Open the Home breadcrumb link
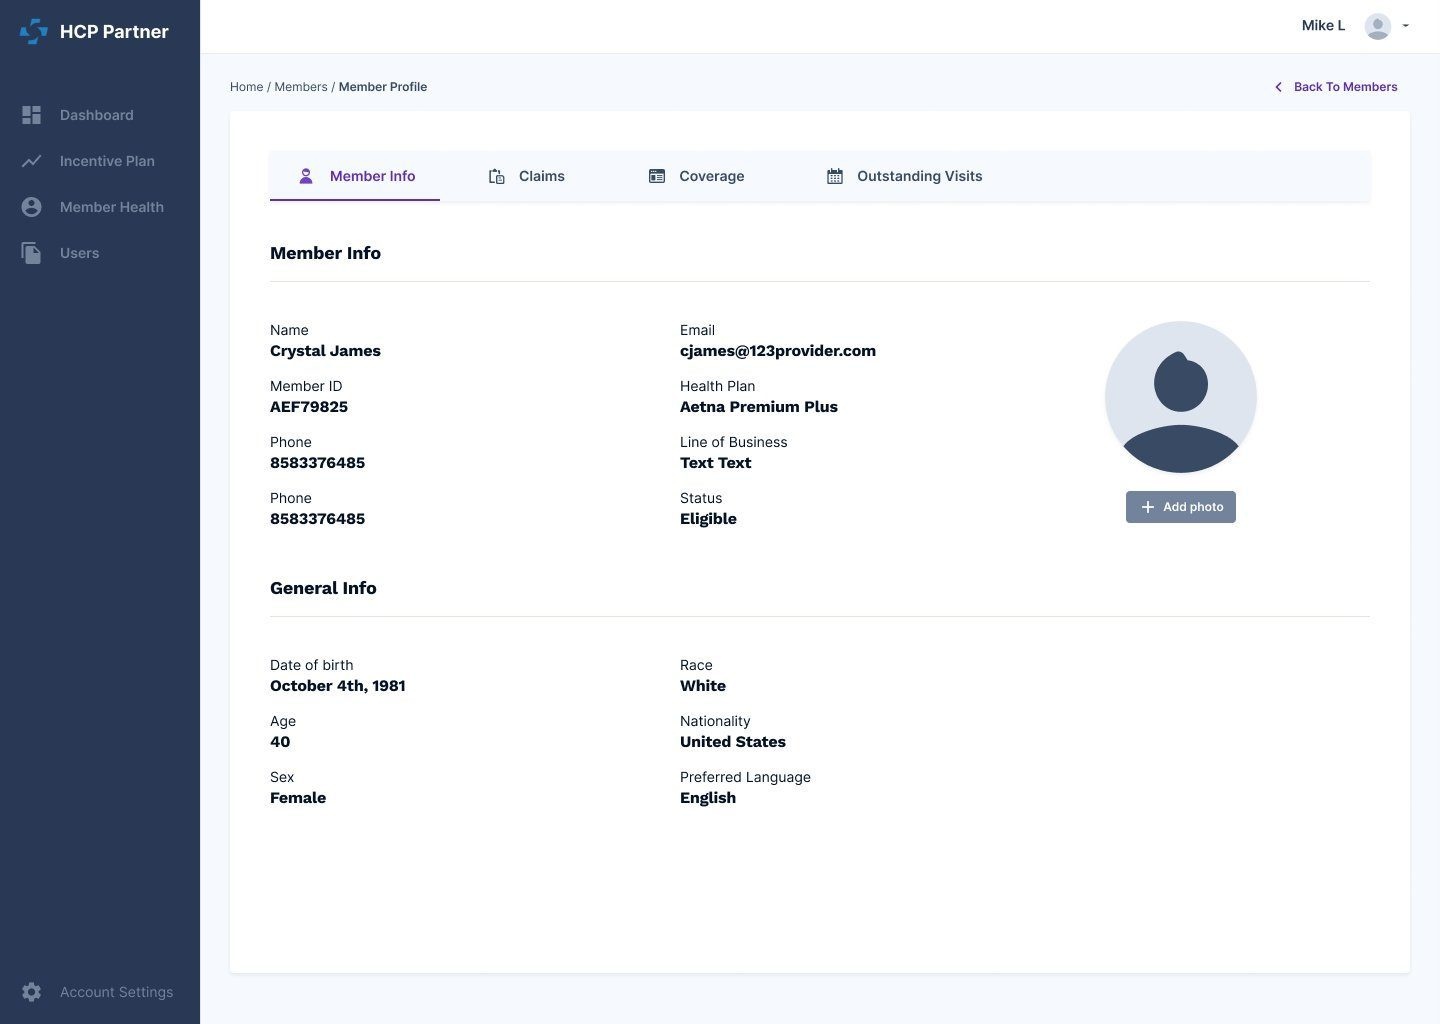1440x1024 pixels. 246,86
